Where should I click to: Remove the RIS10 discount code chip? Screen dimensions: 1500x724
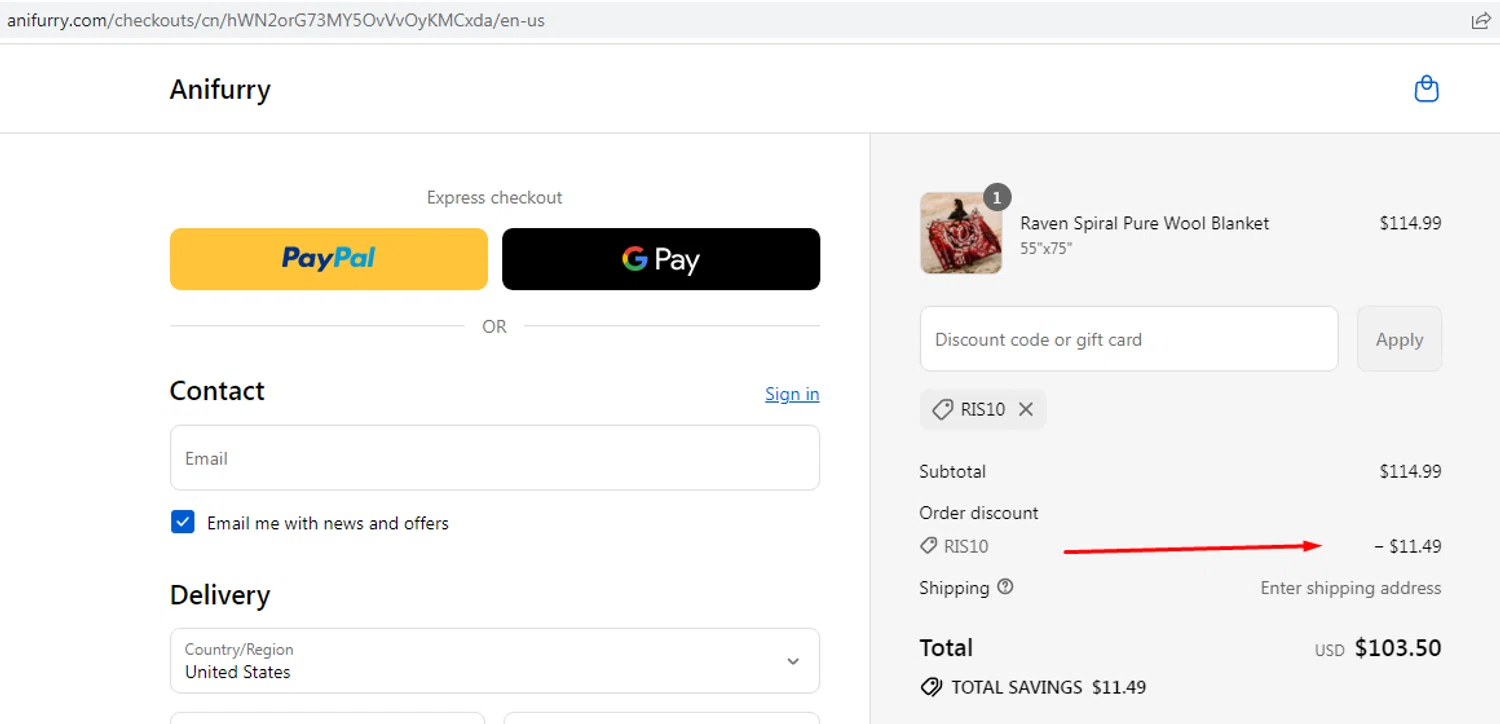[x=1025, y=409]
